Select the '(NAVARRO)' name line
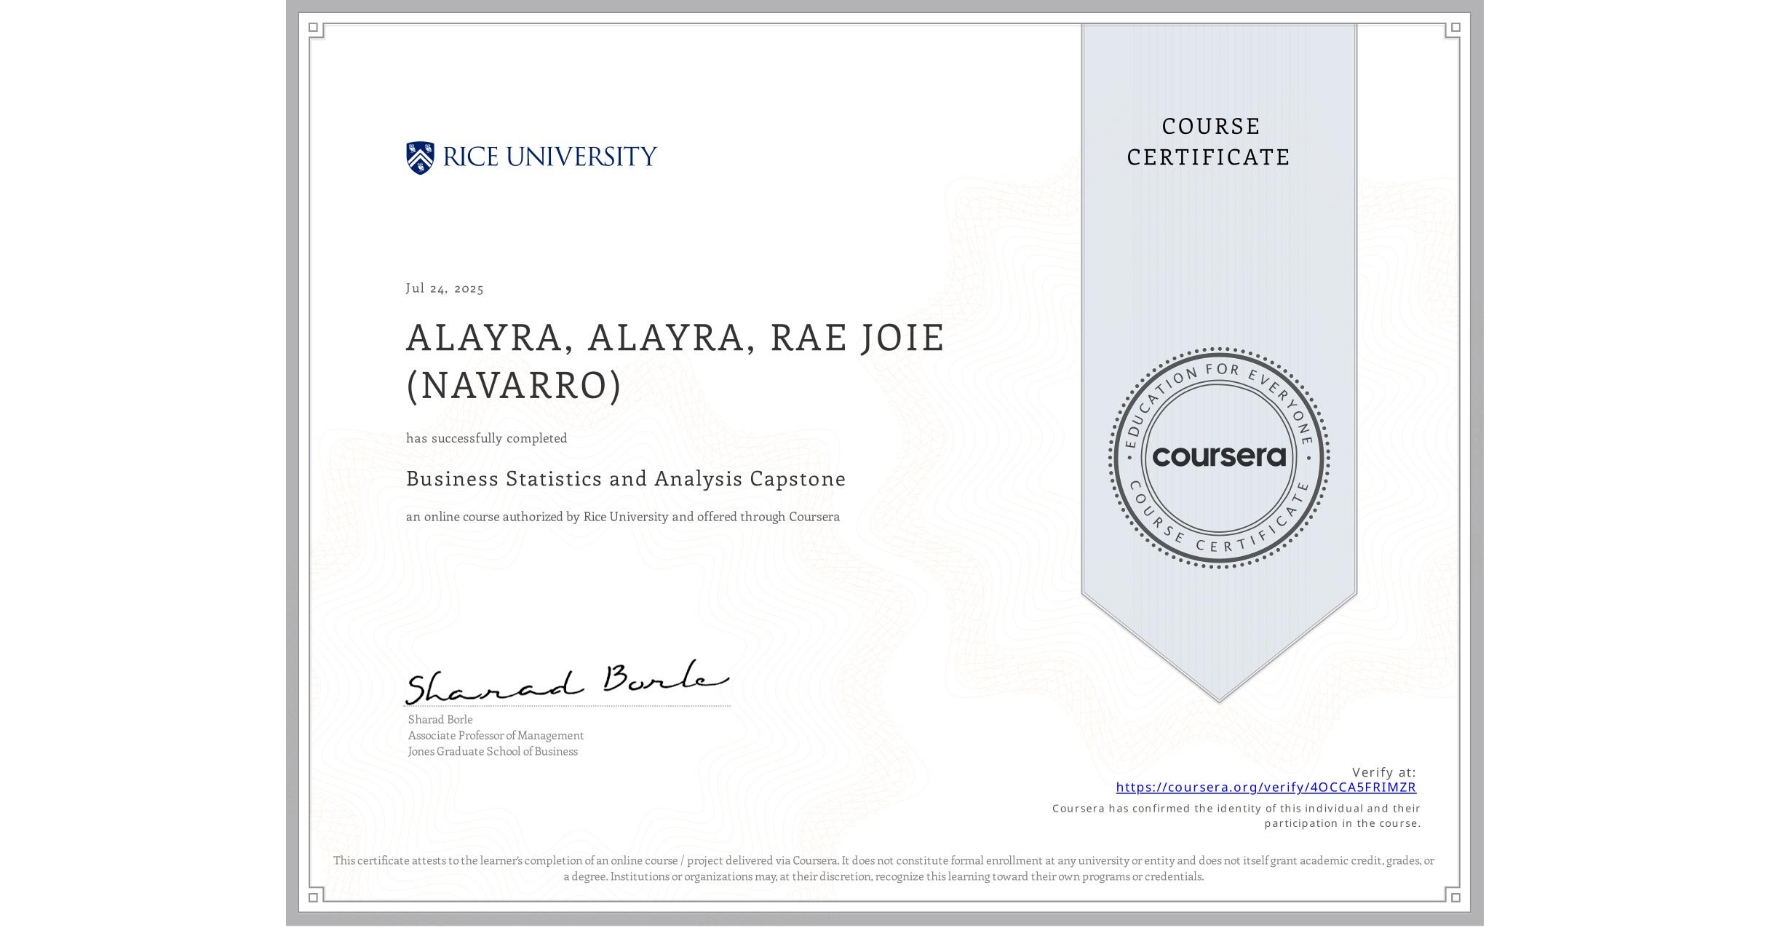 coord(514,385)
